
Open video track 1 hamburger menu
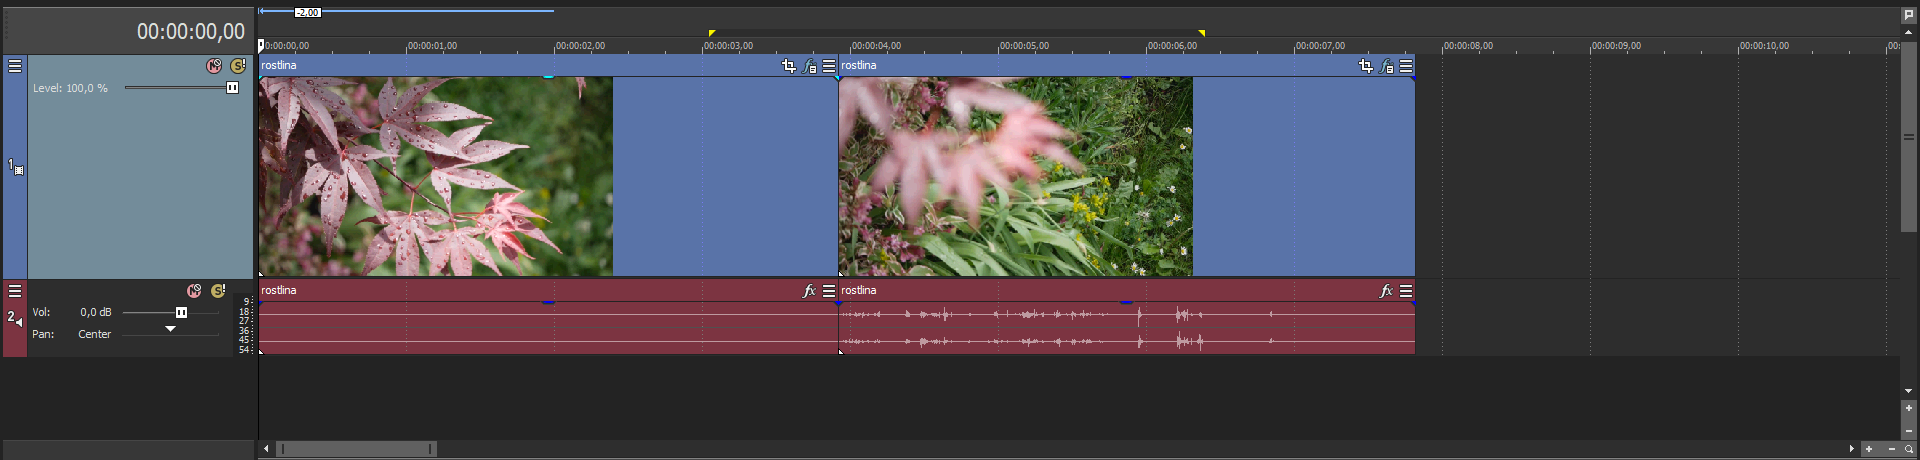15,66
